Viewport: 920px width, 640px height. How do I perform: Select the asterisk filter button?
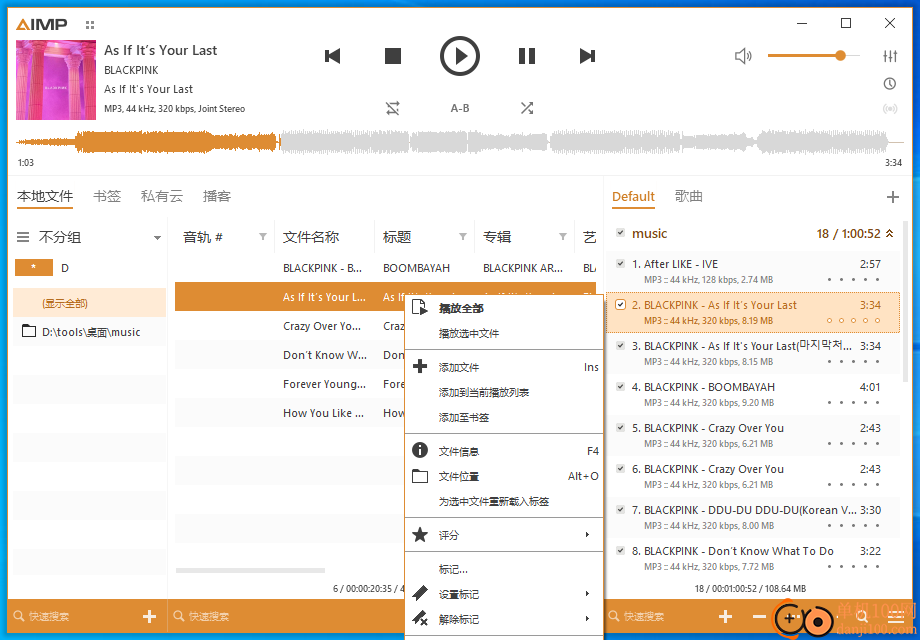[33, 268]
